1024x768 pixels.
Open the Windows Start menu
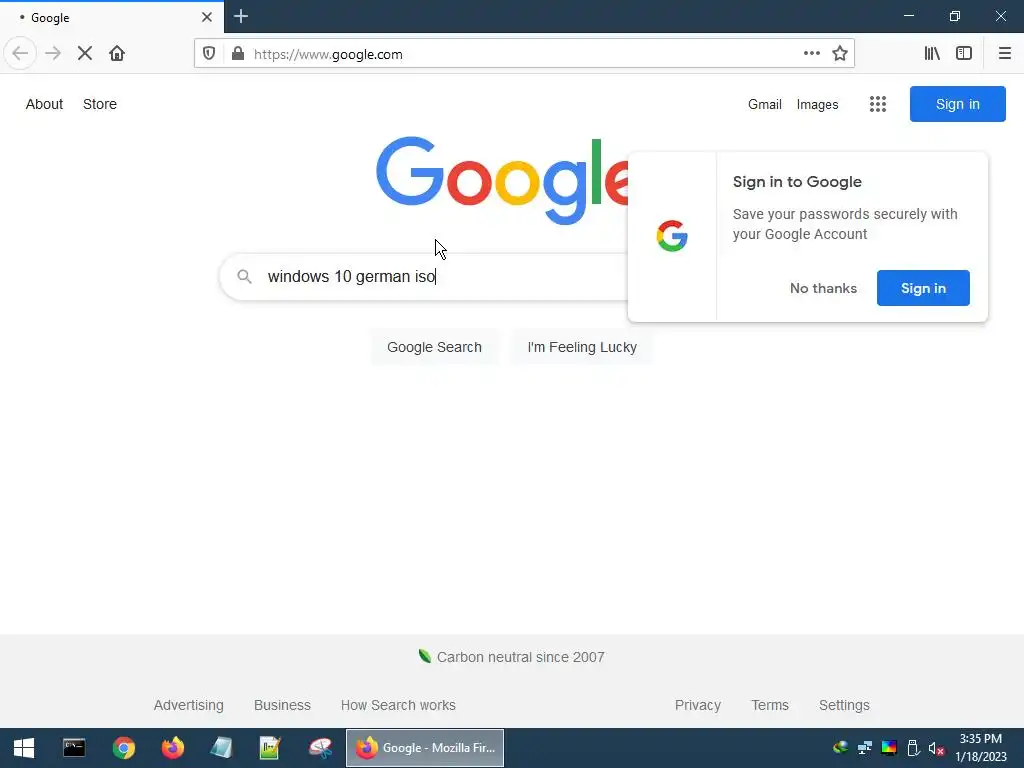click(x=24, y=748)
